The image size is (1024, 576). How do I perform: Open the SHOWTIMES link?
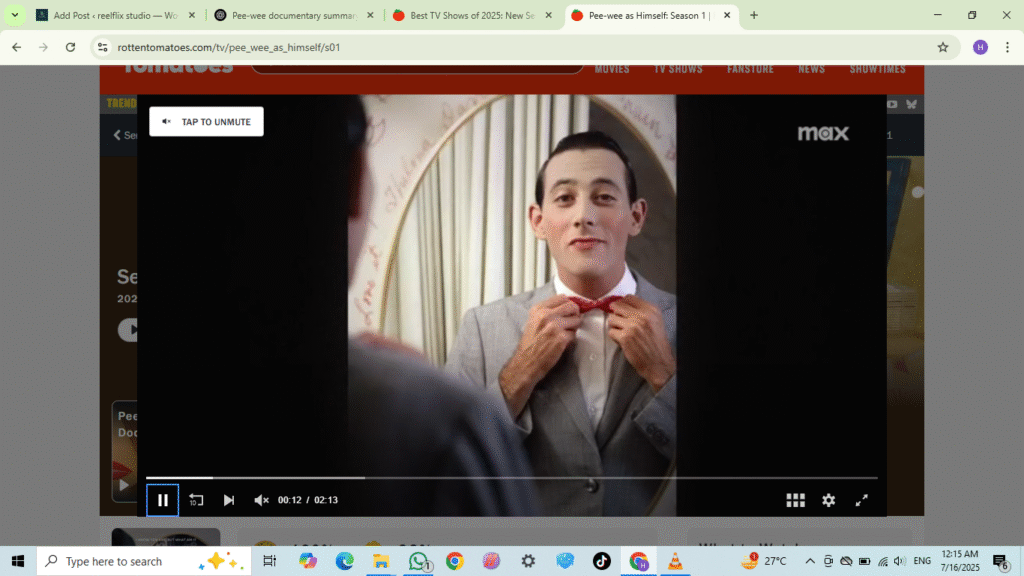click(x=878, y=69)
